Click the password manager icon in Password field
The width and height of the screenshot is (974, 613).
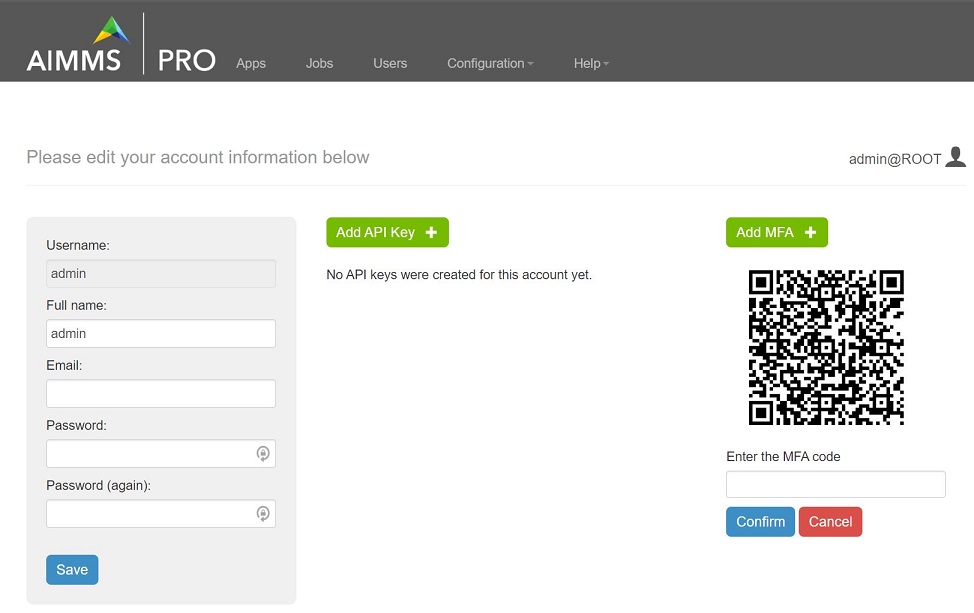(x=263, y=453)
